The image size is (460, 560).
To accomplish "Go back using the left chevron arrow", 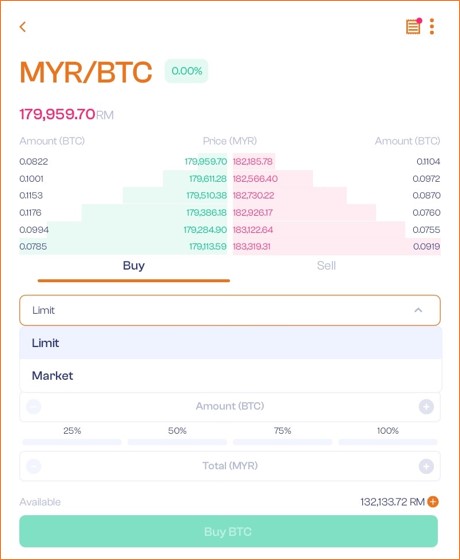I will [x=23, y=27].
